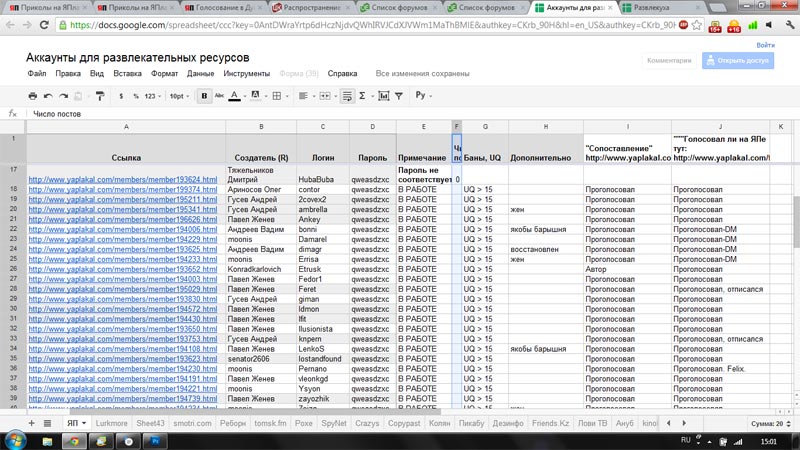
Task: Add a new sheet with plus icon
Action: click(33, 424)
